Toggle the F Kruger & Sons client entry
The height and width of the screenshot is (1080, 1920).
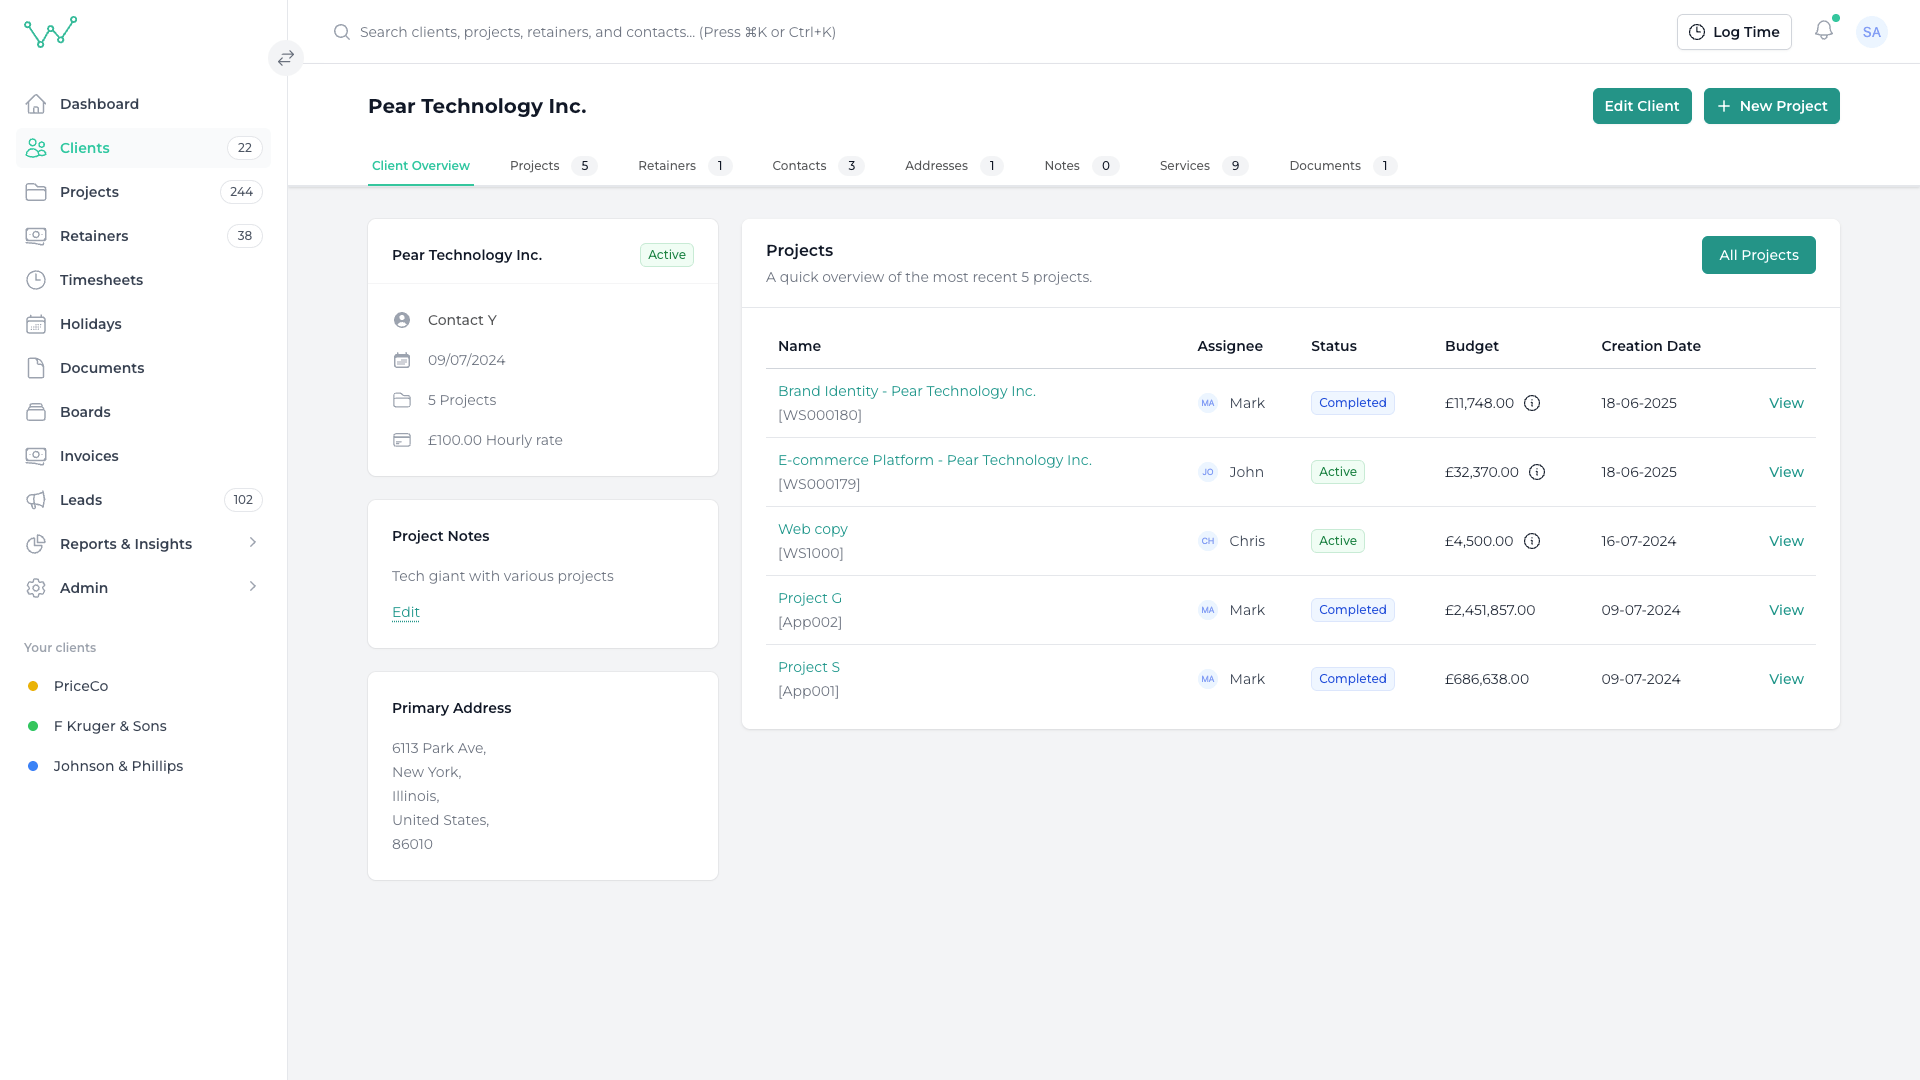point(110,726)
